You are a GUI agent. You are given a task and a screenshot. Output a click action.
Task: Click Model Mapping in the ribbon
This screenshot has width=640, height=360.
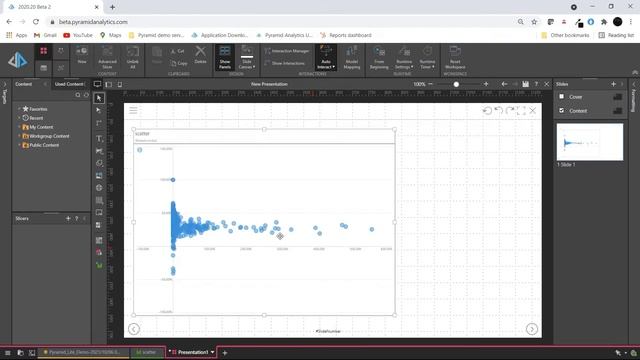pyautogui.click(x=351, y=57)
